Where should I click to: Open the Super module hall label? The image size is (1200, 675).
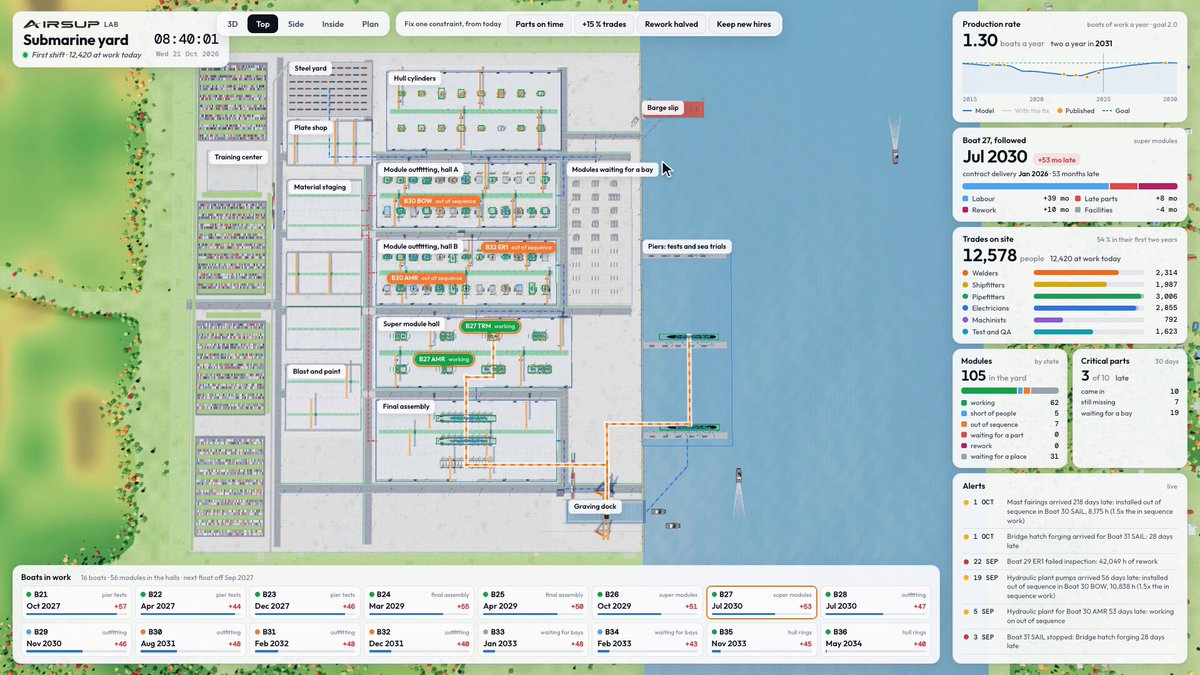[x=412, y=324]
